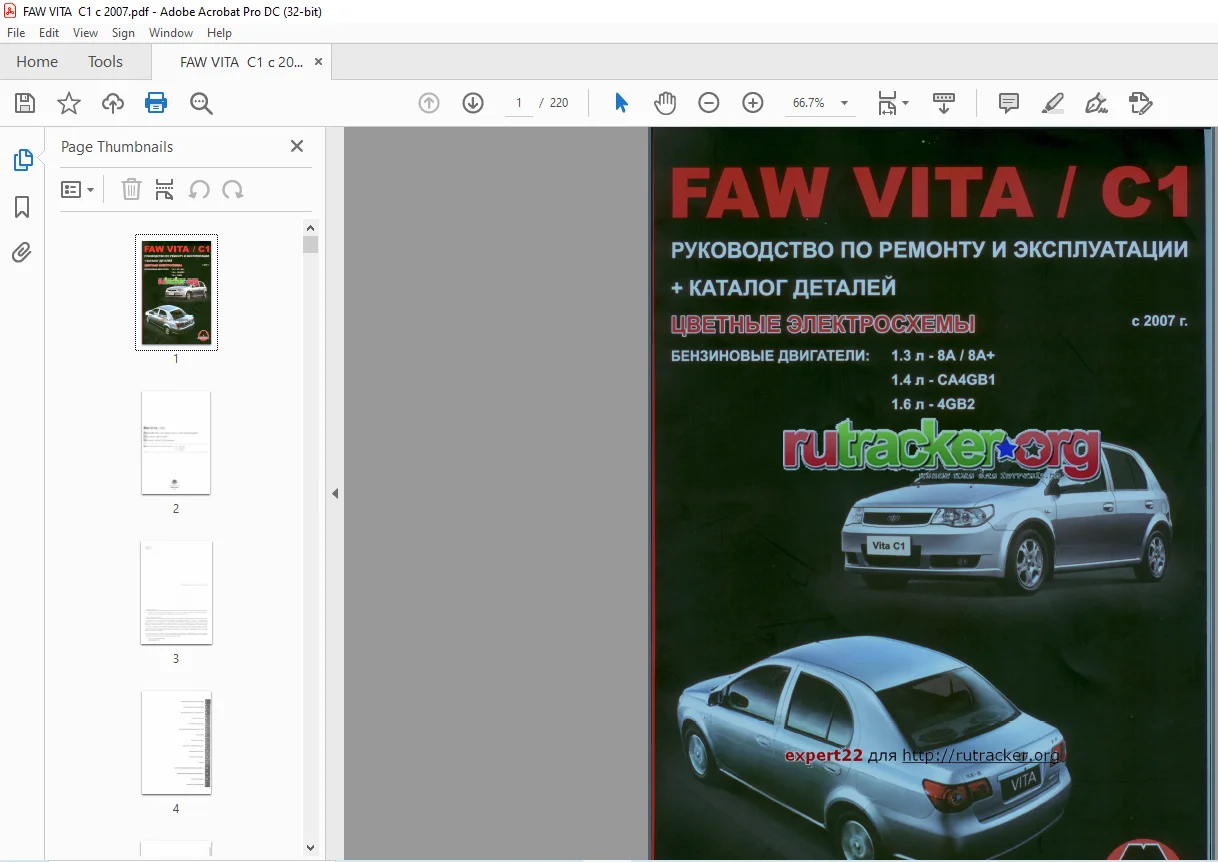Open the zoom level dropdown
Viewport: 1218px width, 862px height.
coord(844,103)
